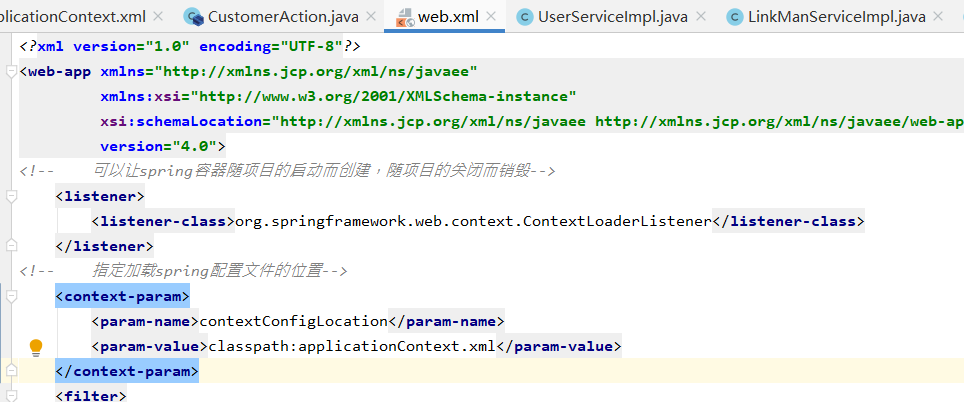Image resolution: width=964 pixels, height=402 pixels.
Task: Click the fold marker at closing context-param tag
Action: pyautogui.click(x=10, y=372)
